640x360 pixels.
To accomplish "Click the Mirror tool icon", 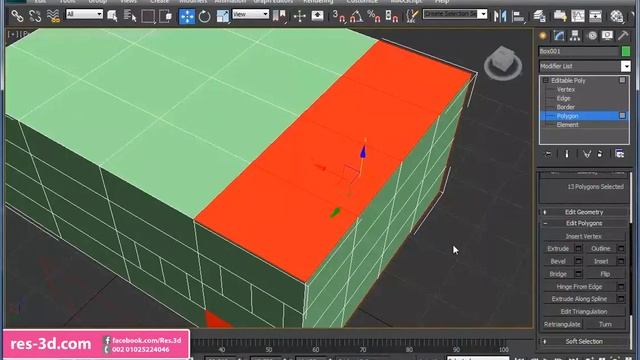I will pyautogui.click(x=500, y=16).
